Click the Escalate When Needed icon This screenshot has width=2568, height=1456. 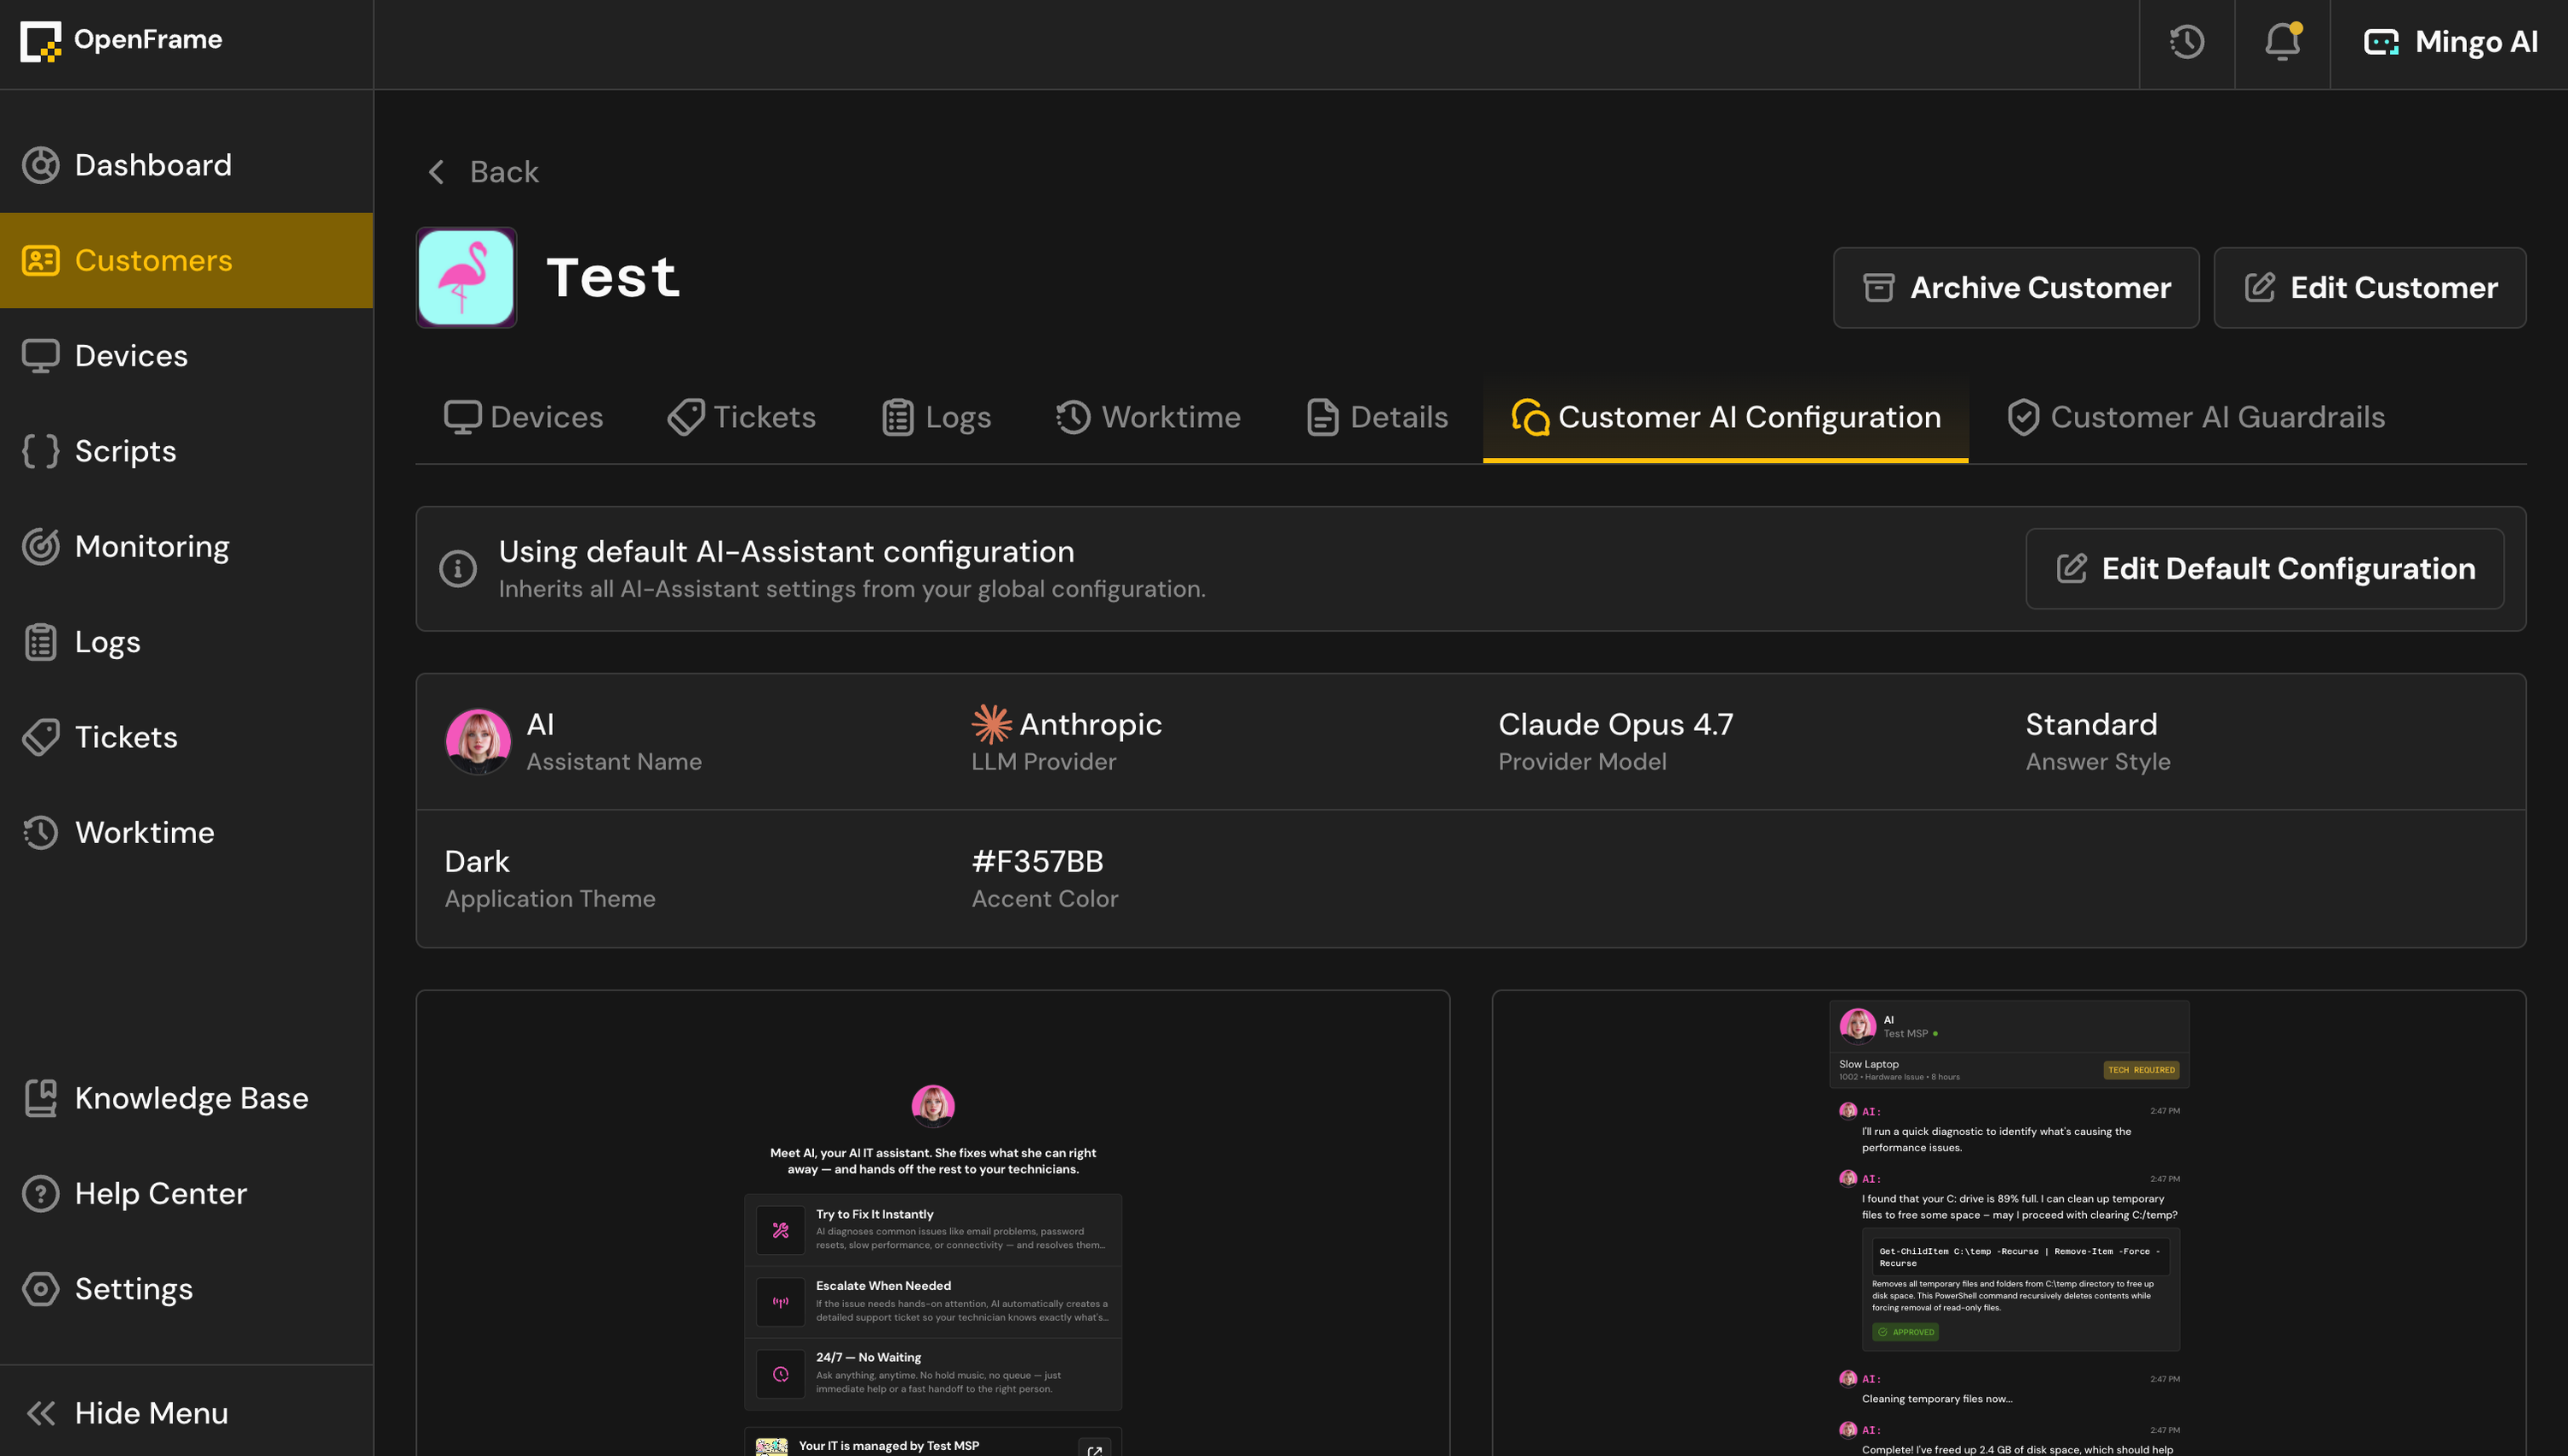click(x=781, y=1302)
